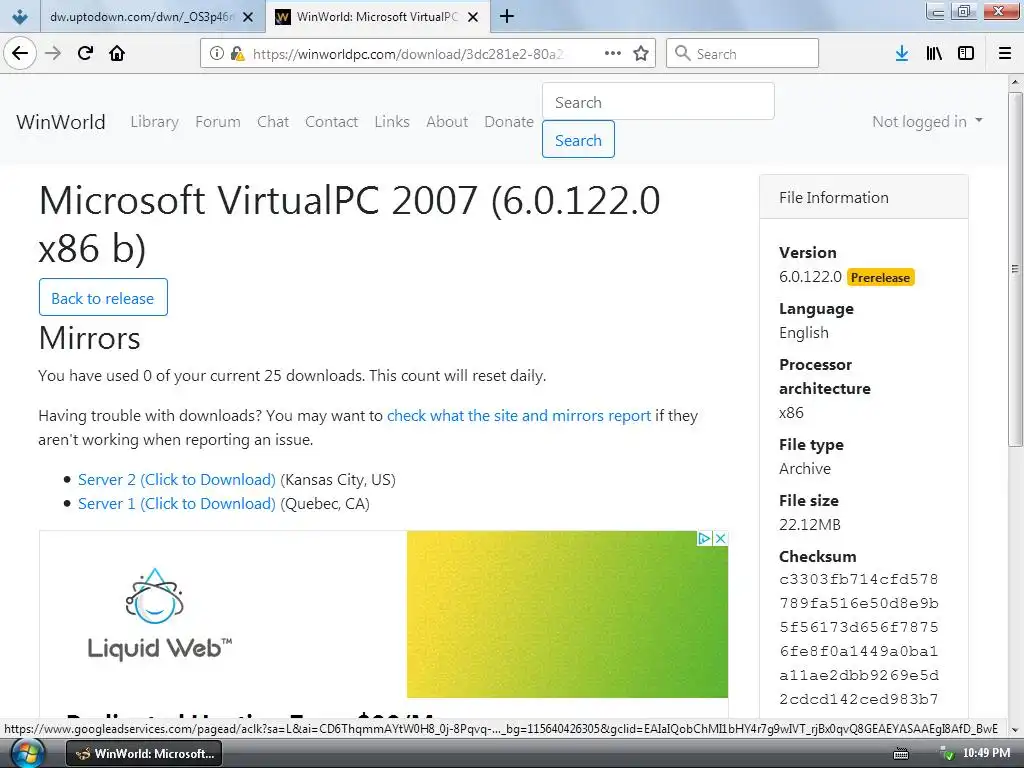Click the WinWorld taskbar window button

pyautogui.click(x=144, y=754)
